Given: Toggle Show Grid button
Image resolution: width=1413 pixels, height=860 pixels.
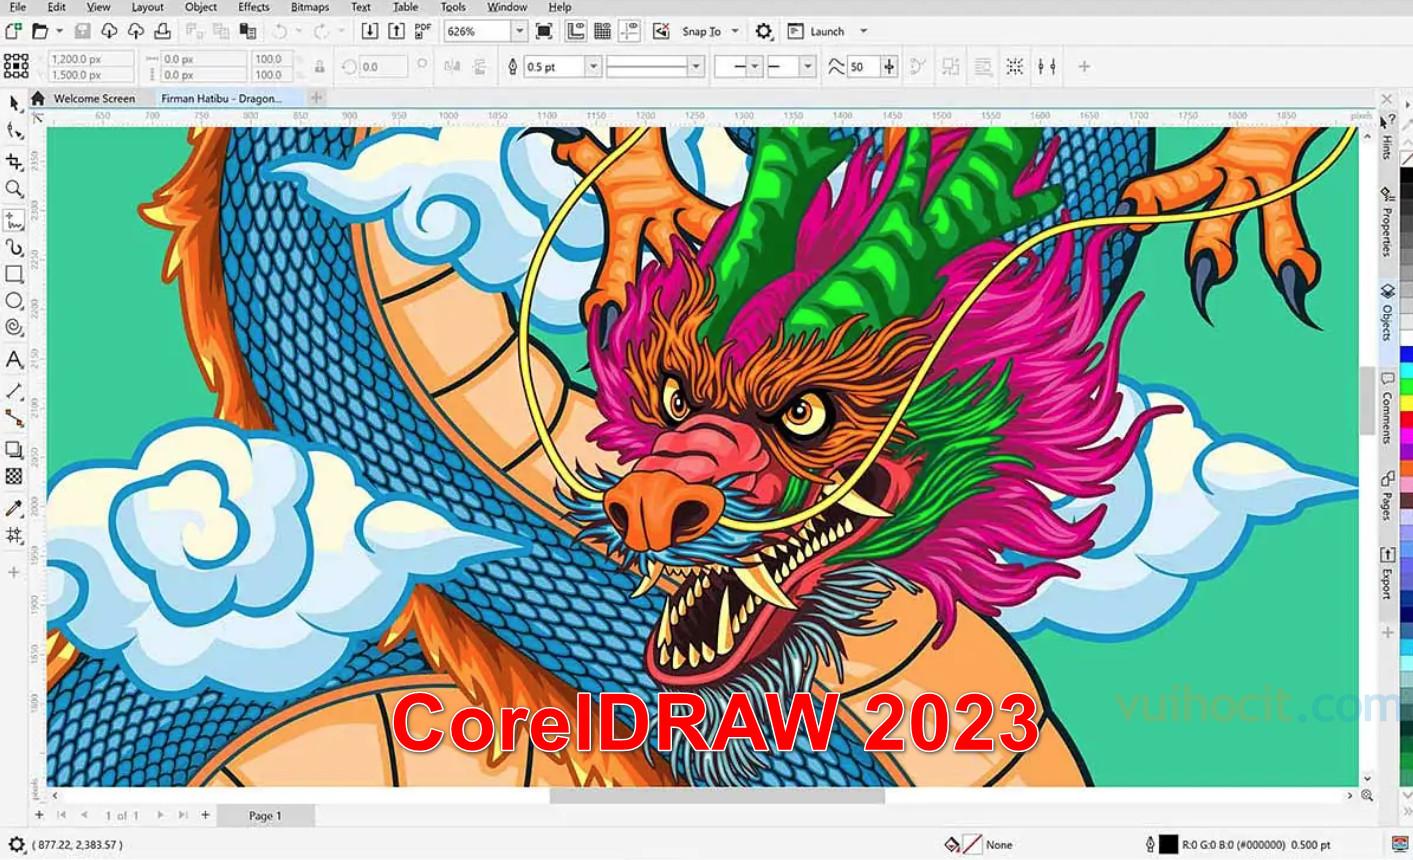Looking at the screenshot, I should click(603, 31).
